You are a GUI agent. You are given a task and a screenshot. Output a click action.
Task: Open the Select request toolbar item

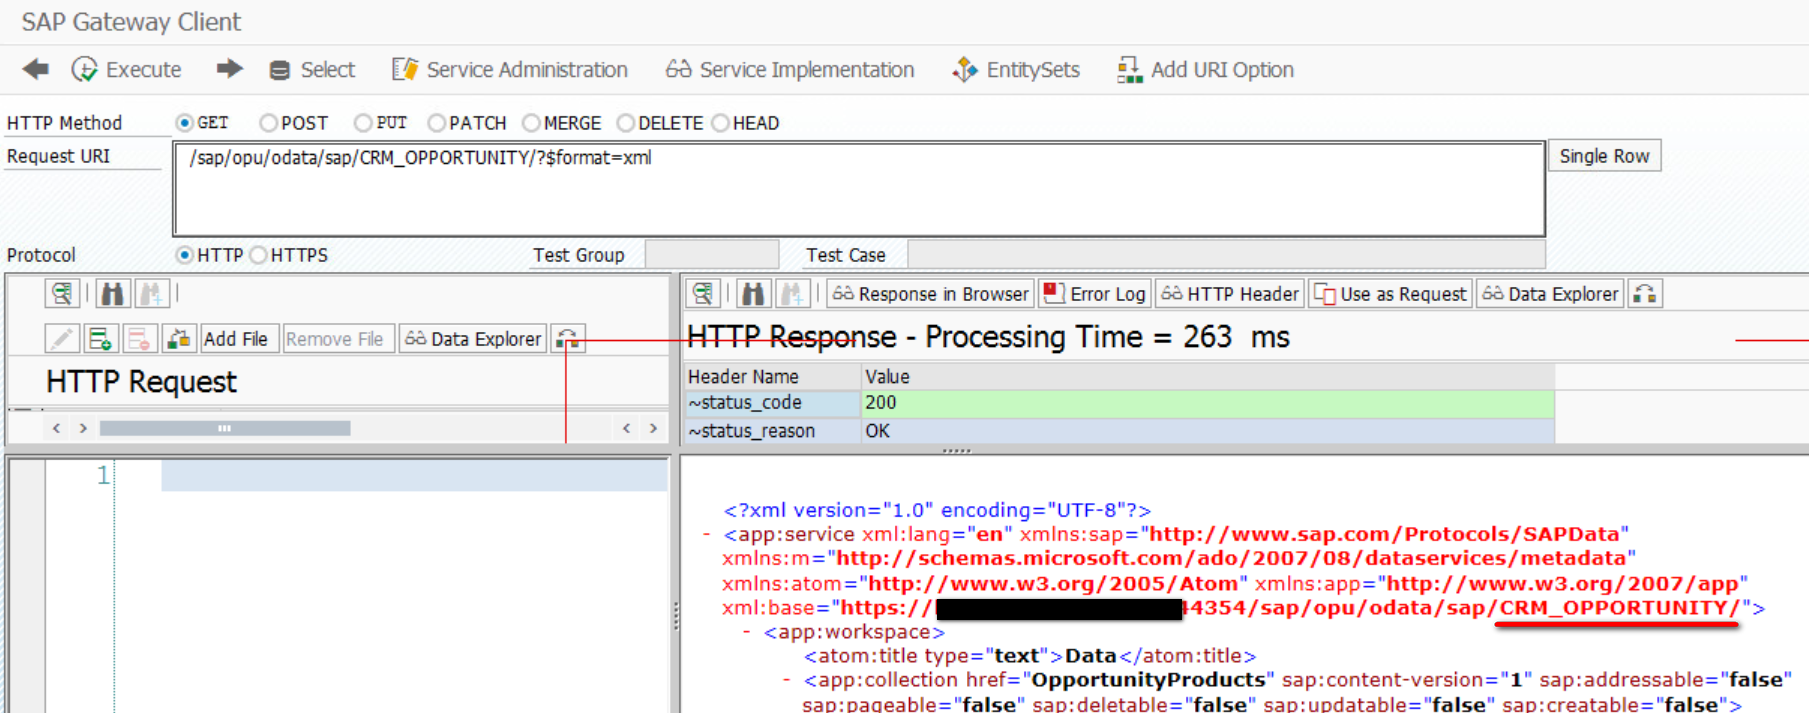(x=312, y=70)
